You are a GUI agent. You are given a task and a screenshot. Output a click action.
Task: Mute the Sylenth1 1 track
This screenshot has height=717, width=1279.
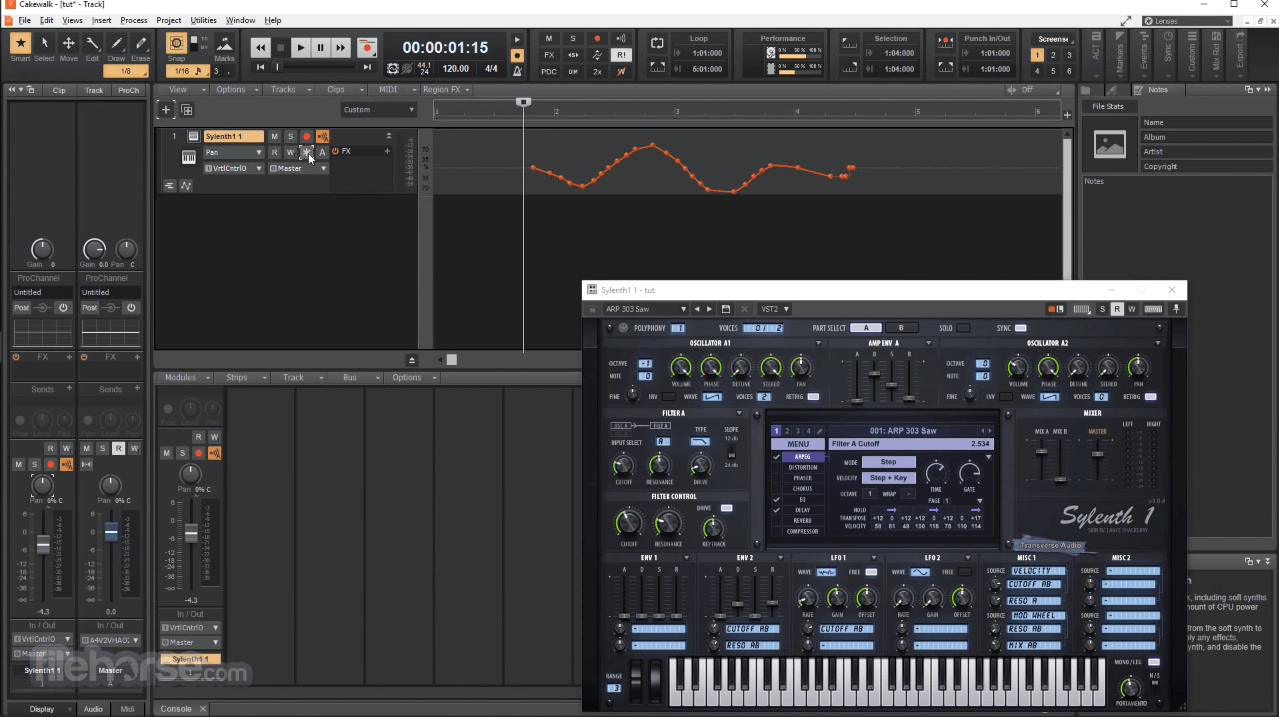(274, 136)
